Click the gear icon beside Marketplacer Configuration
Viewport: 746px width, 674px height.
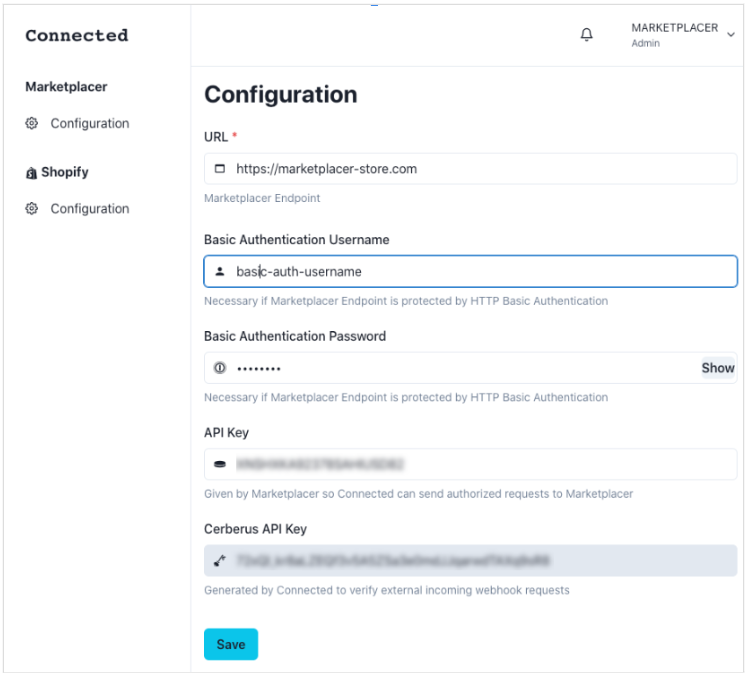[x=31, y=123]
